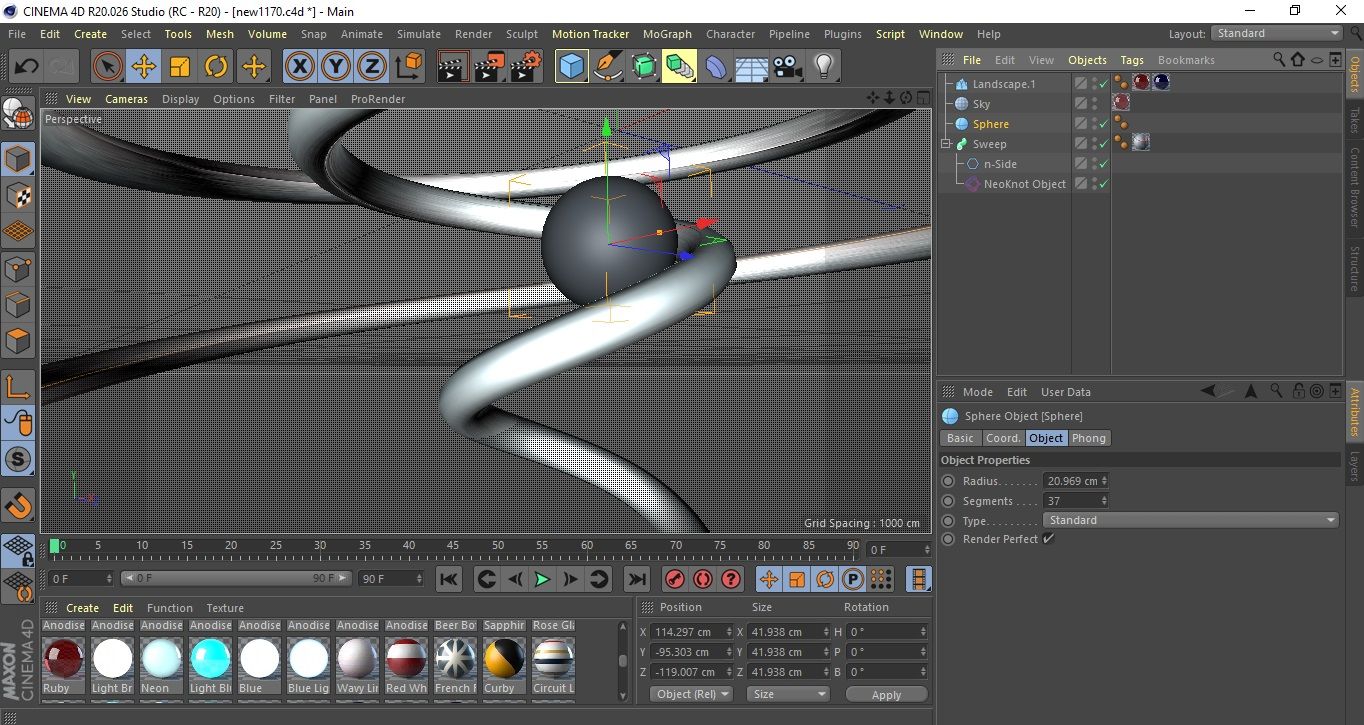The image size is (1364, 725).
Task: Select the Curby material swatch
Action: click(504, 660)
